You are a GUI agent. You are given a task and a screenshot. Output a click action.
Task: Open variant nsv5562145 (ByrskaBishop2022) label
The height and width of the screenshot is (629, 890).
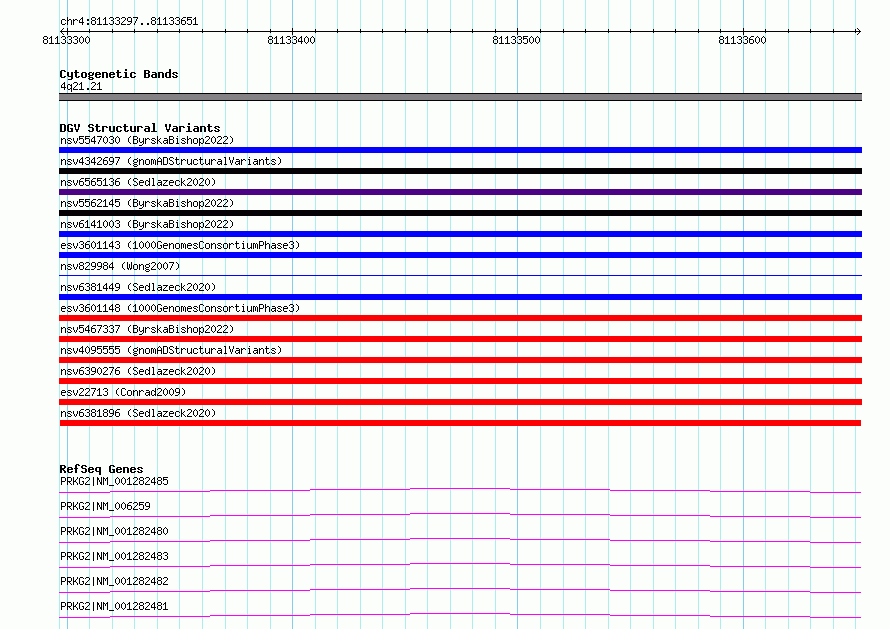[147, 203]
